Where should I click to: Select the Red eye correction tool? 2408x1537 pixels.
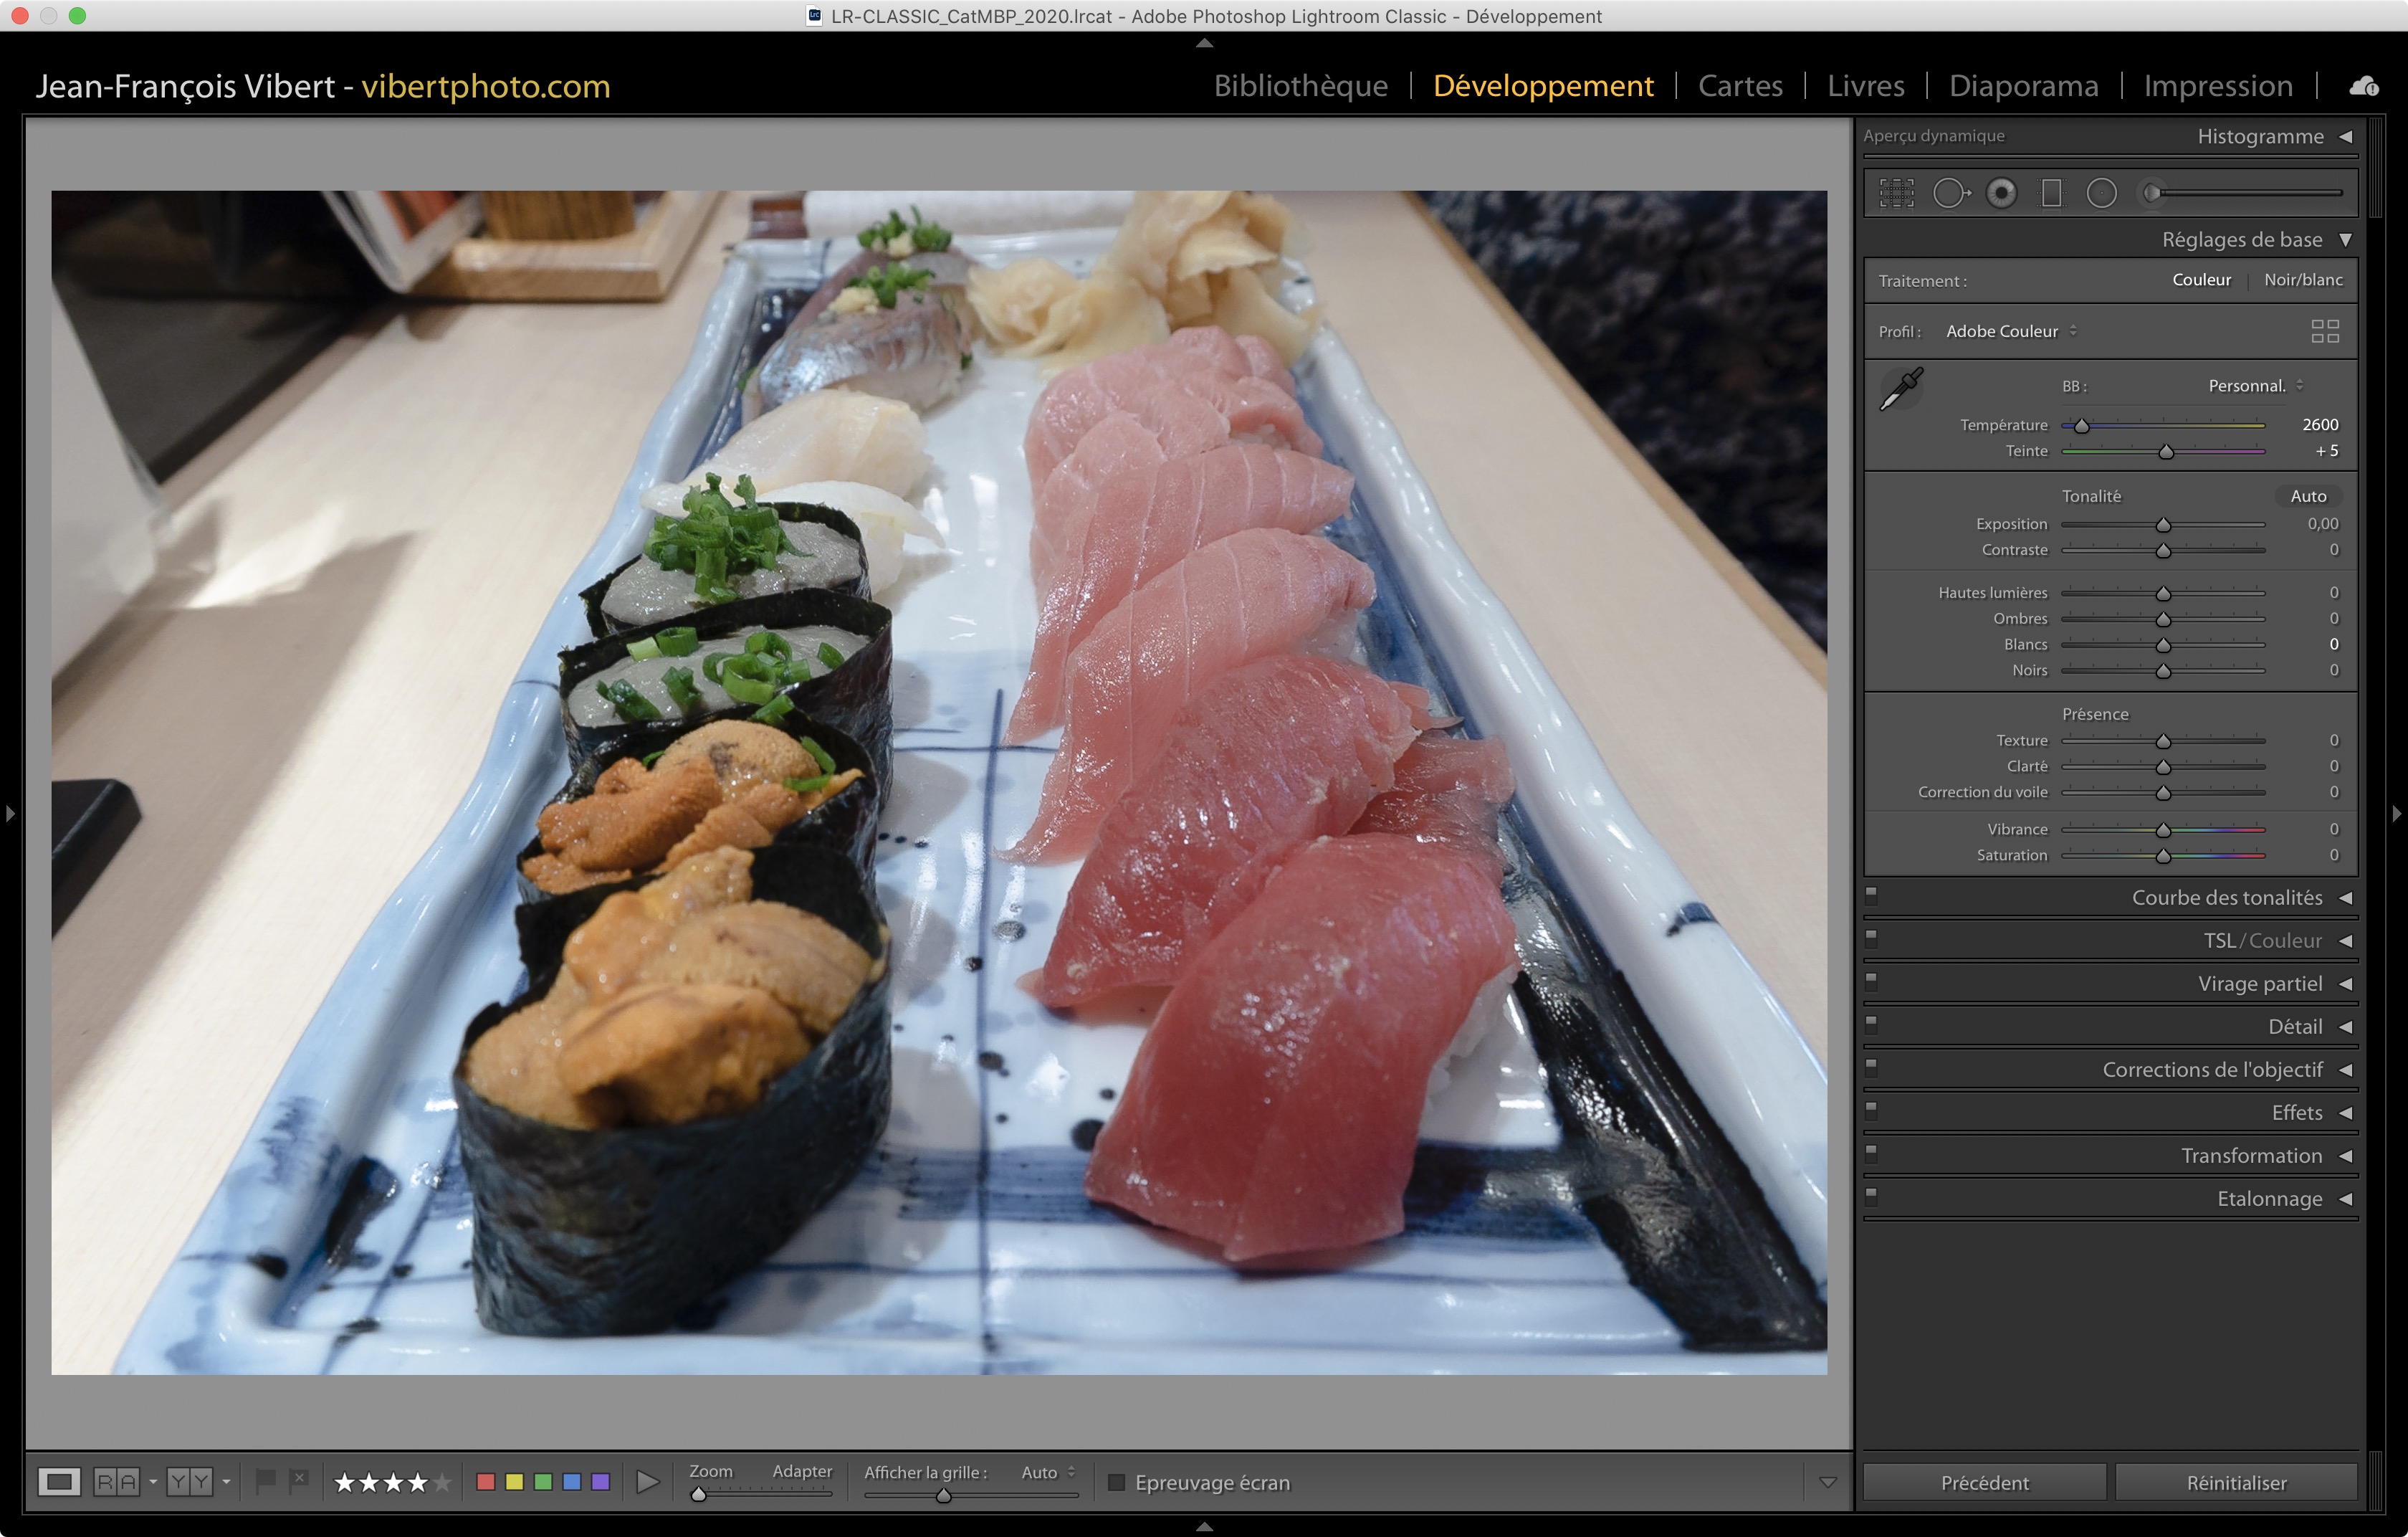click(2001, 193)
